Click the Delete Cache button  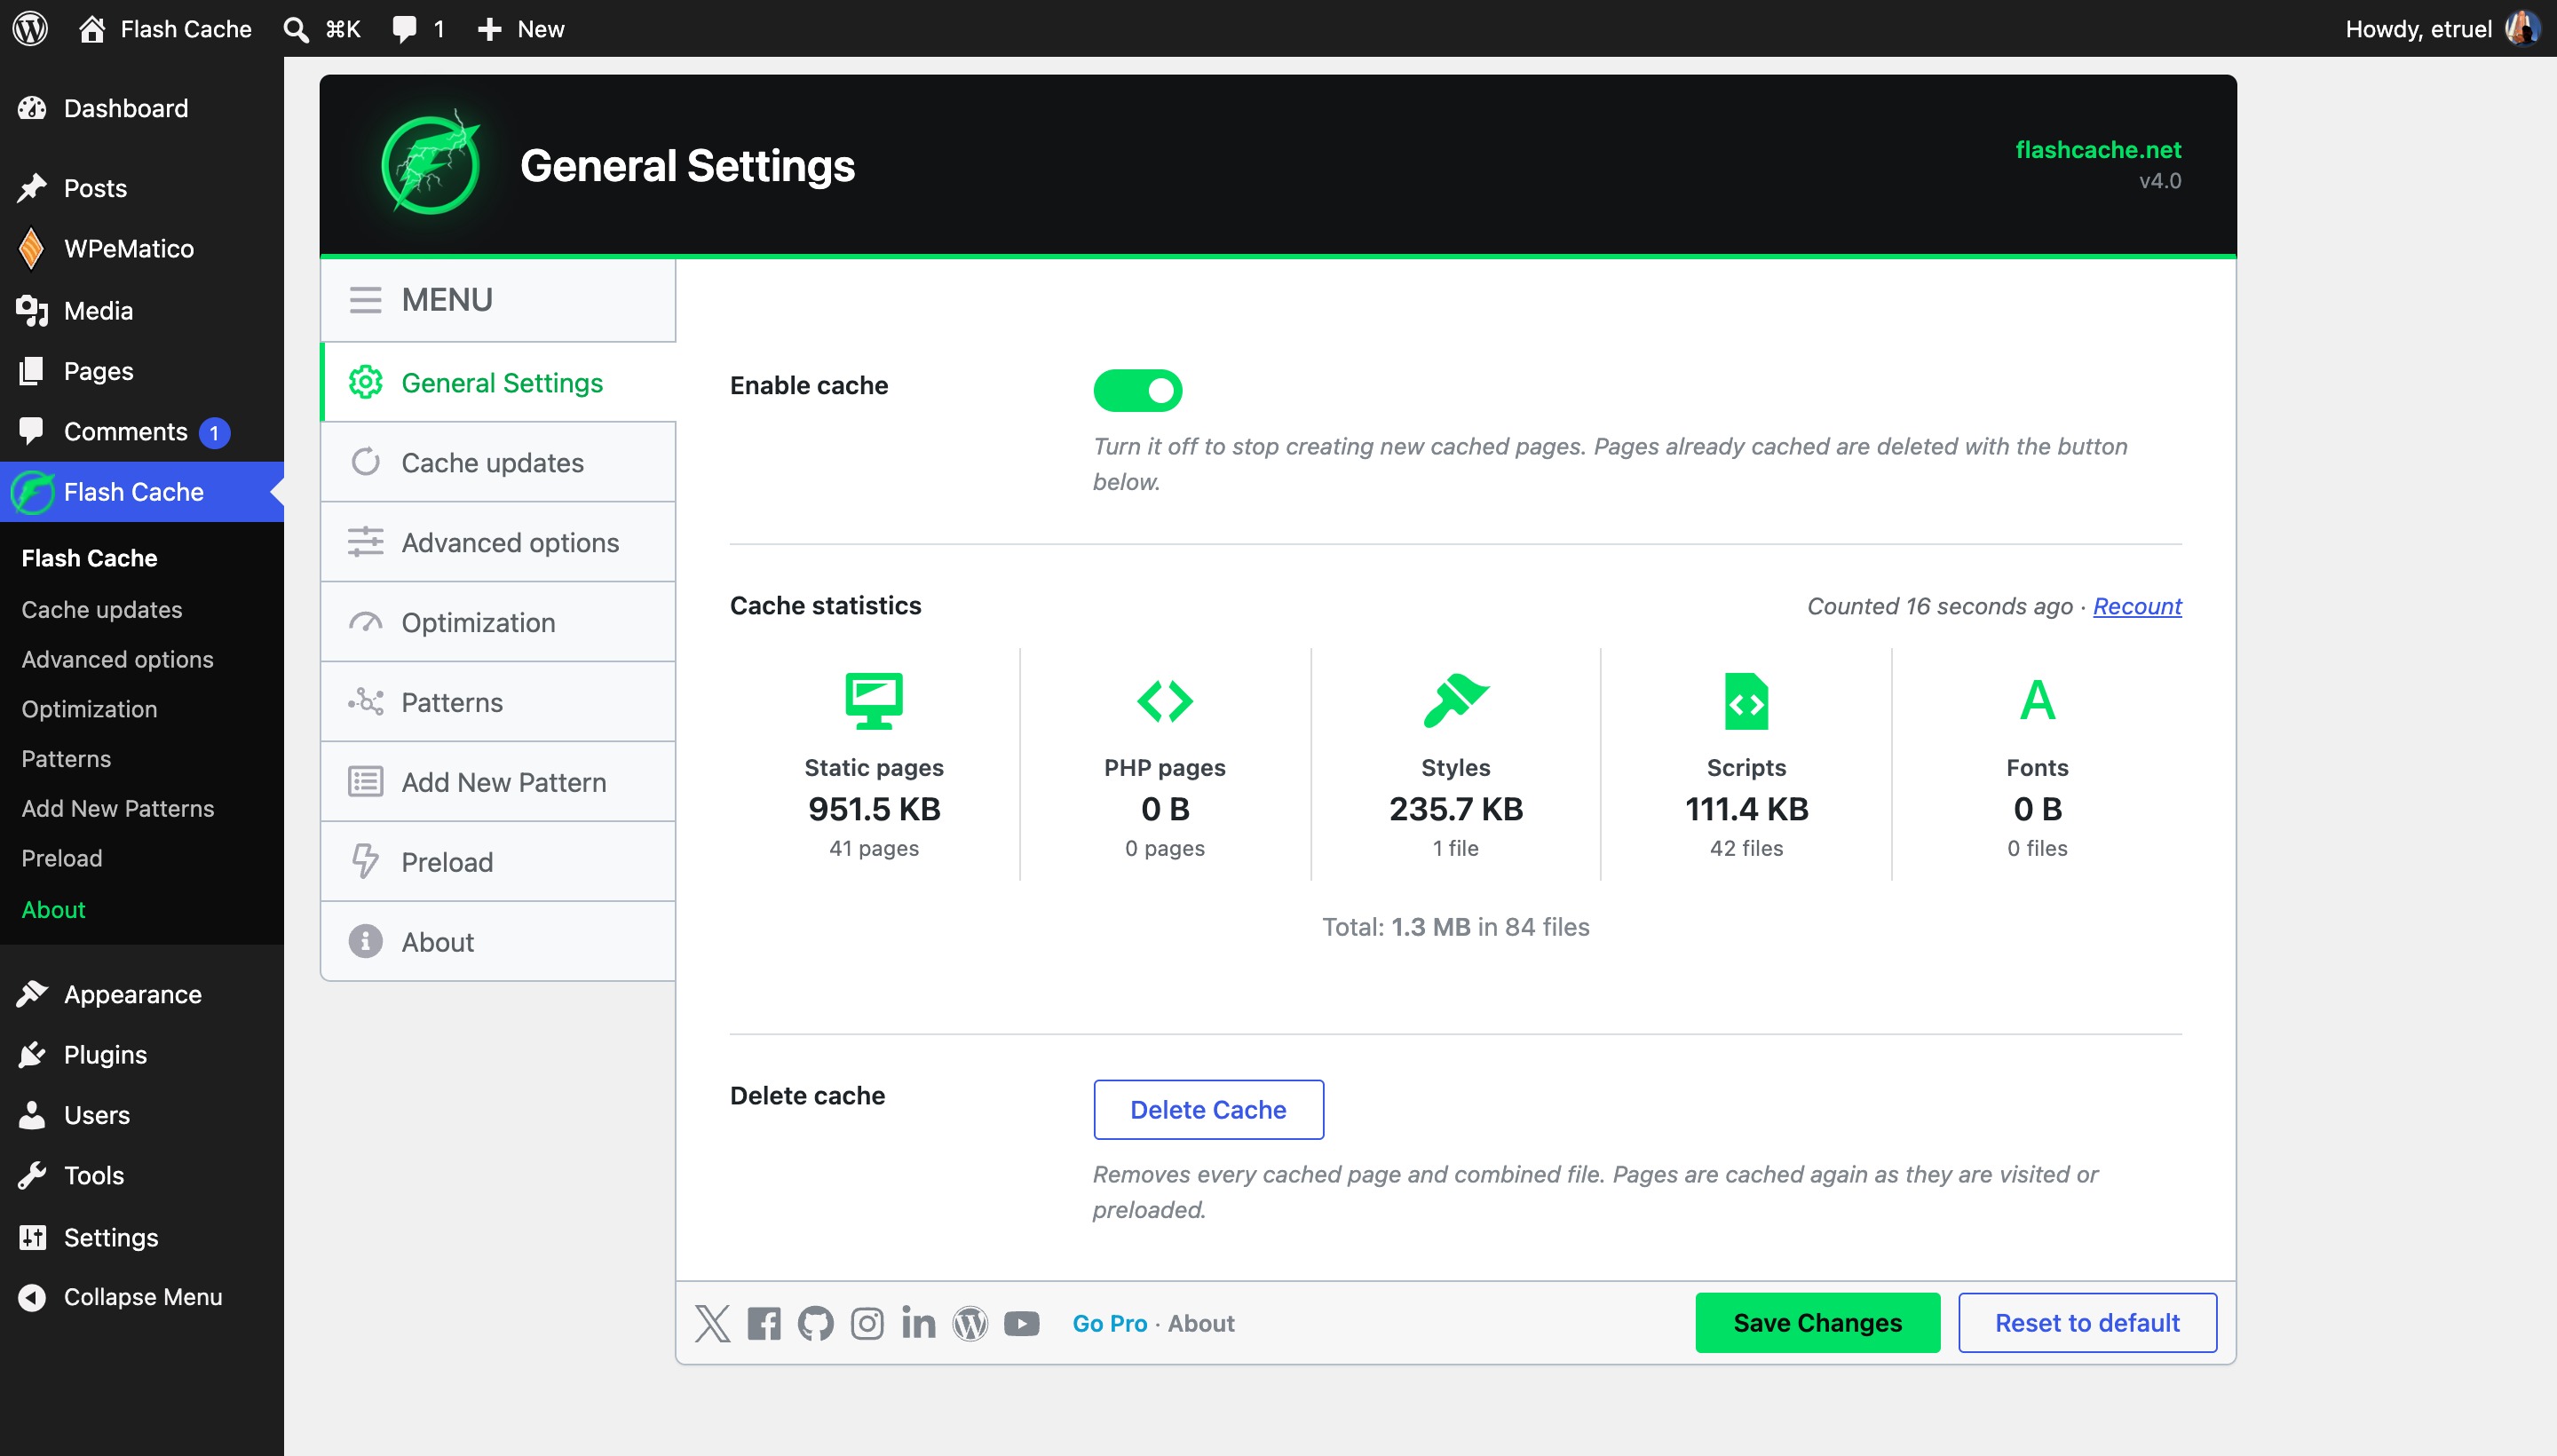[1208, 1110]
